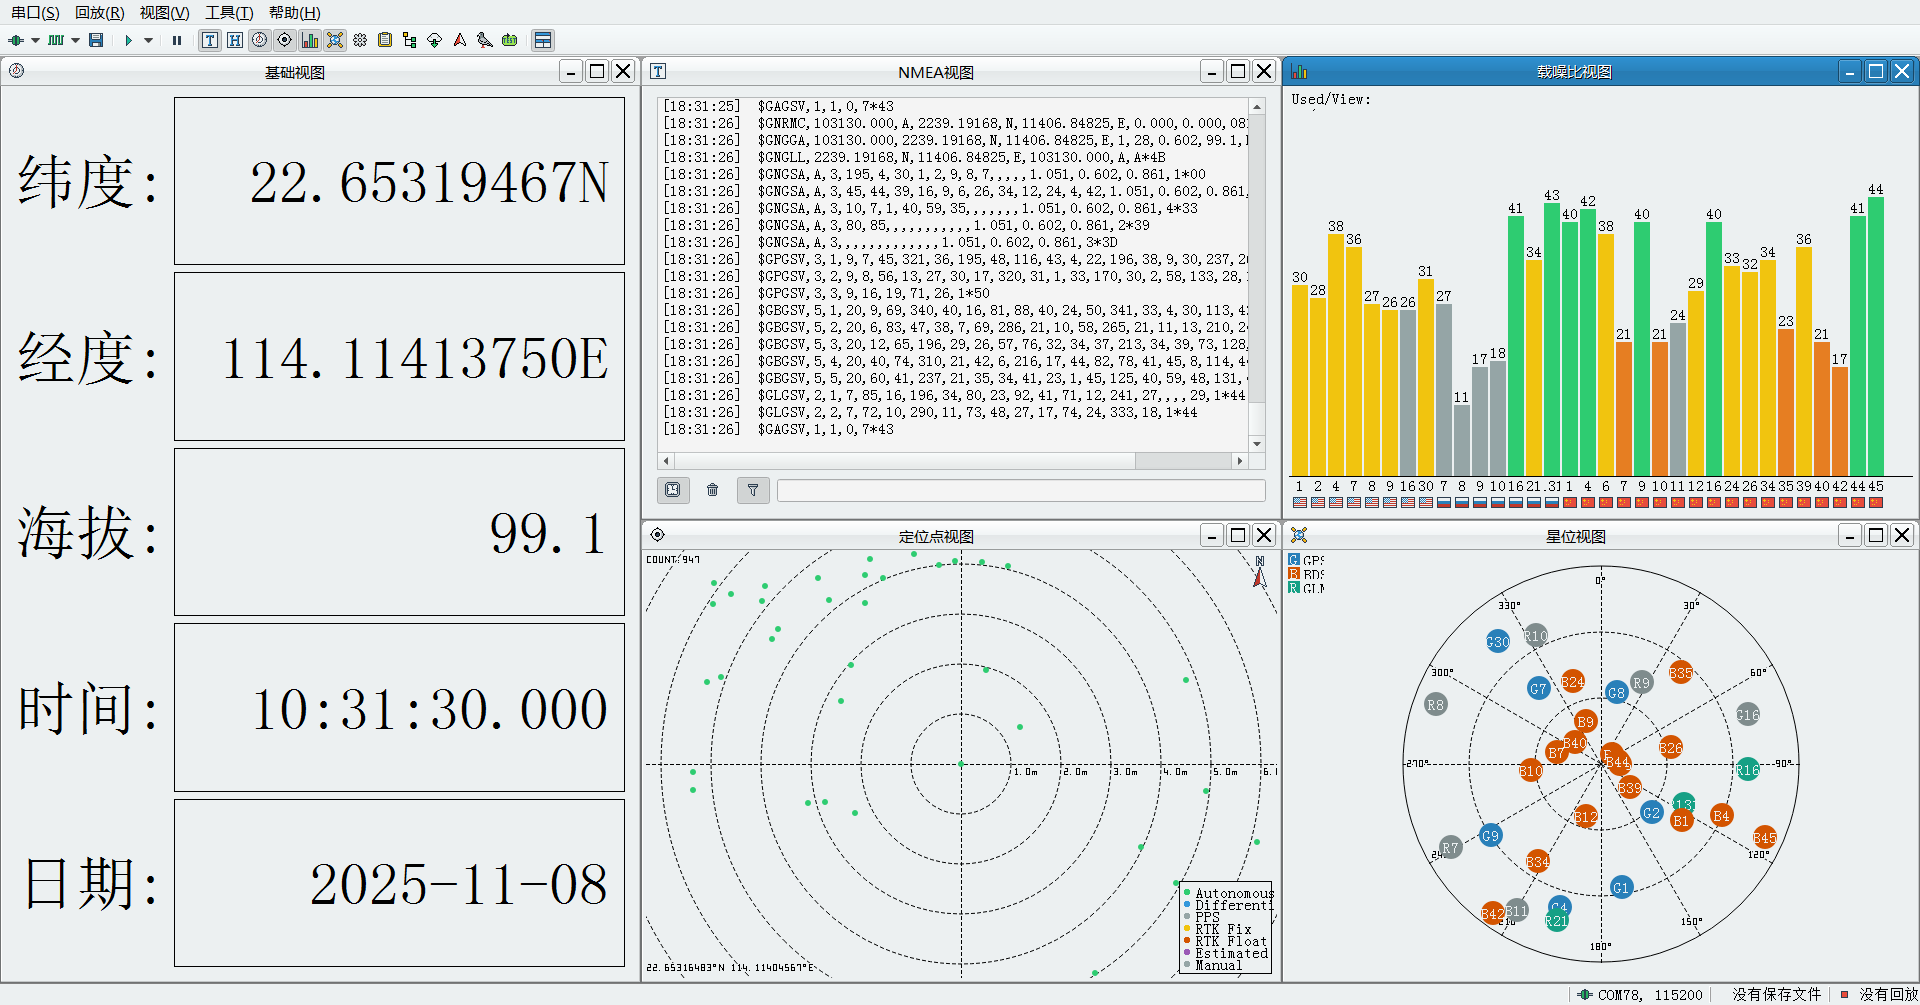
Task: Open the 视图(V) menu
Action: click(x=165, y=13)
